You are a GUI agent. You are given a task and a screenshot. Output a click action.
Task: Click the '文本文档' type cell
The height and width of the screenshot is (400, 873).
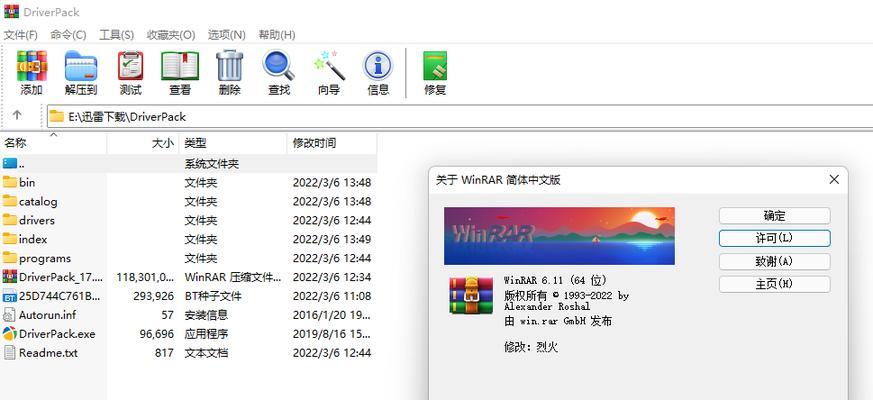coord(206,353)
